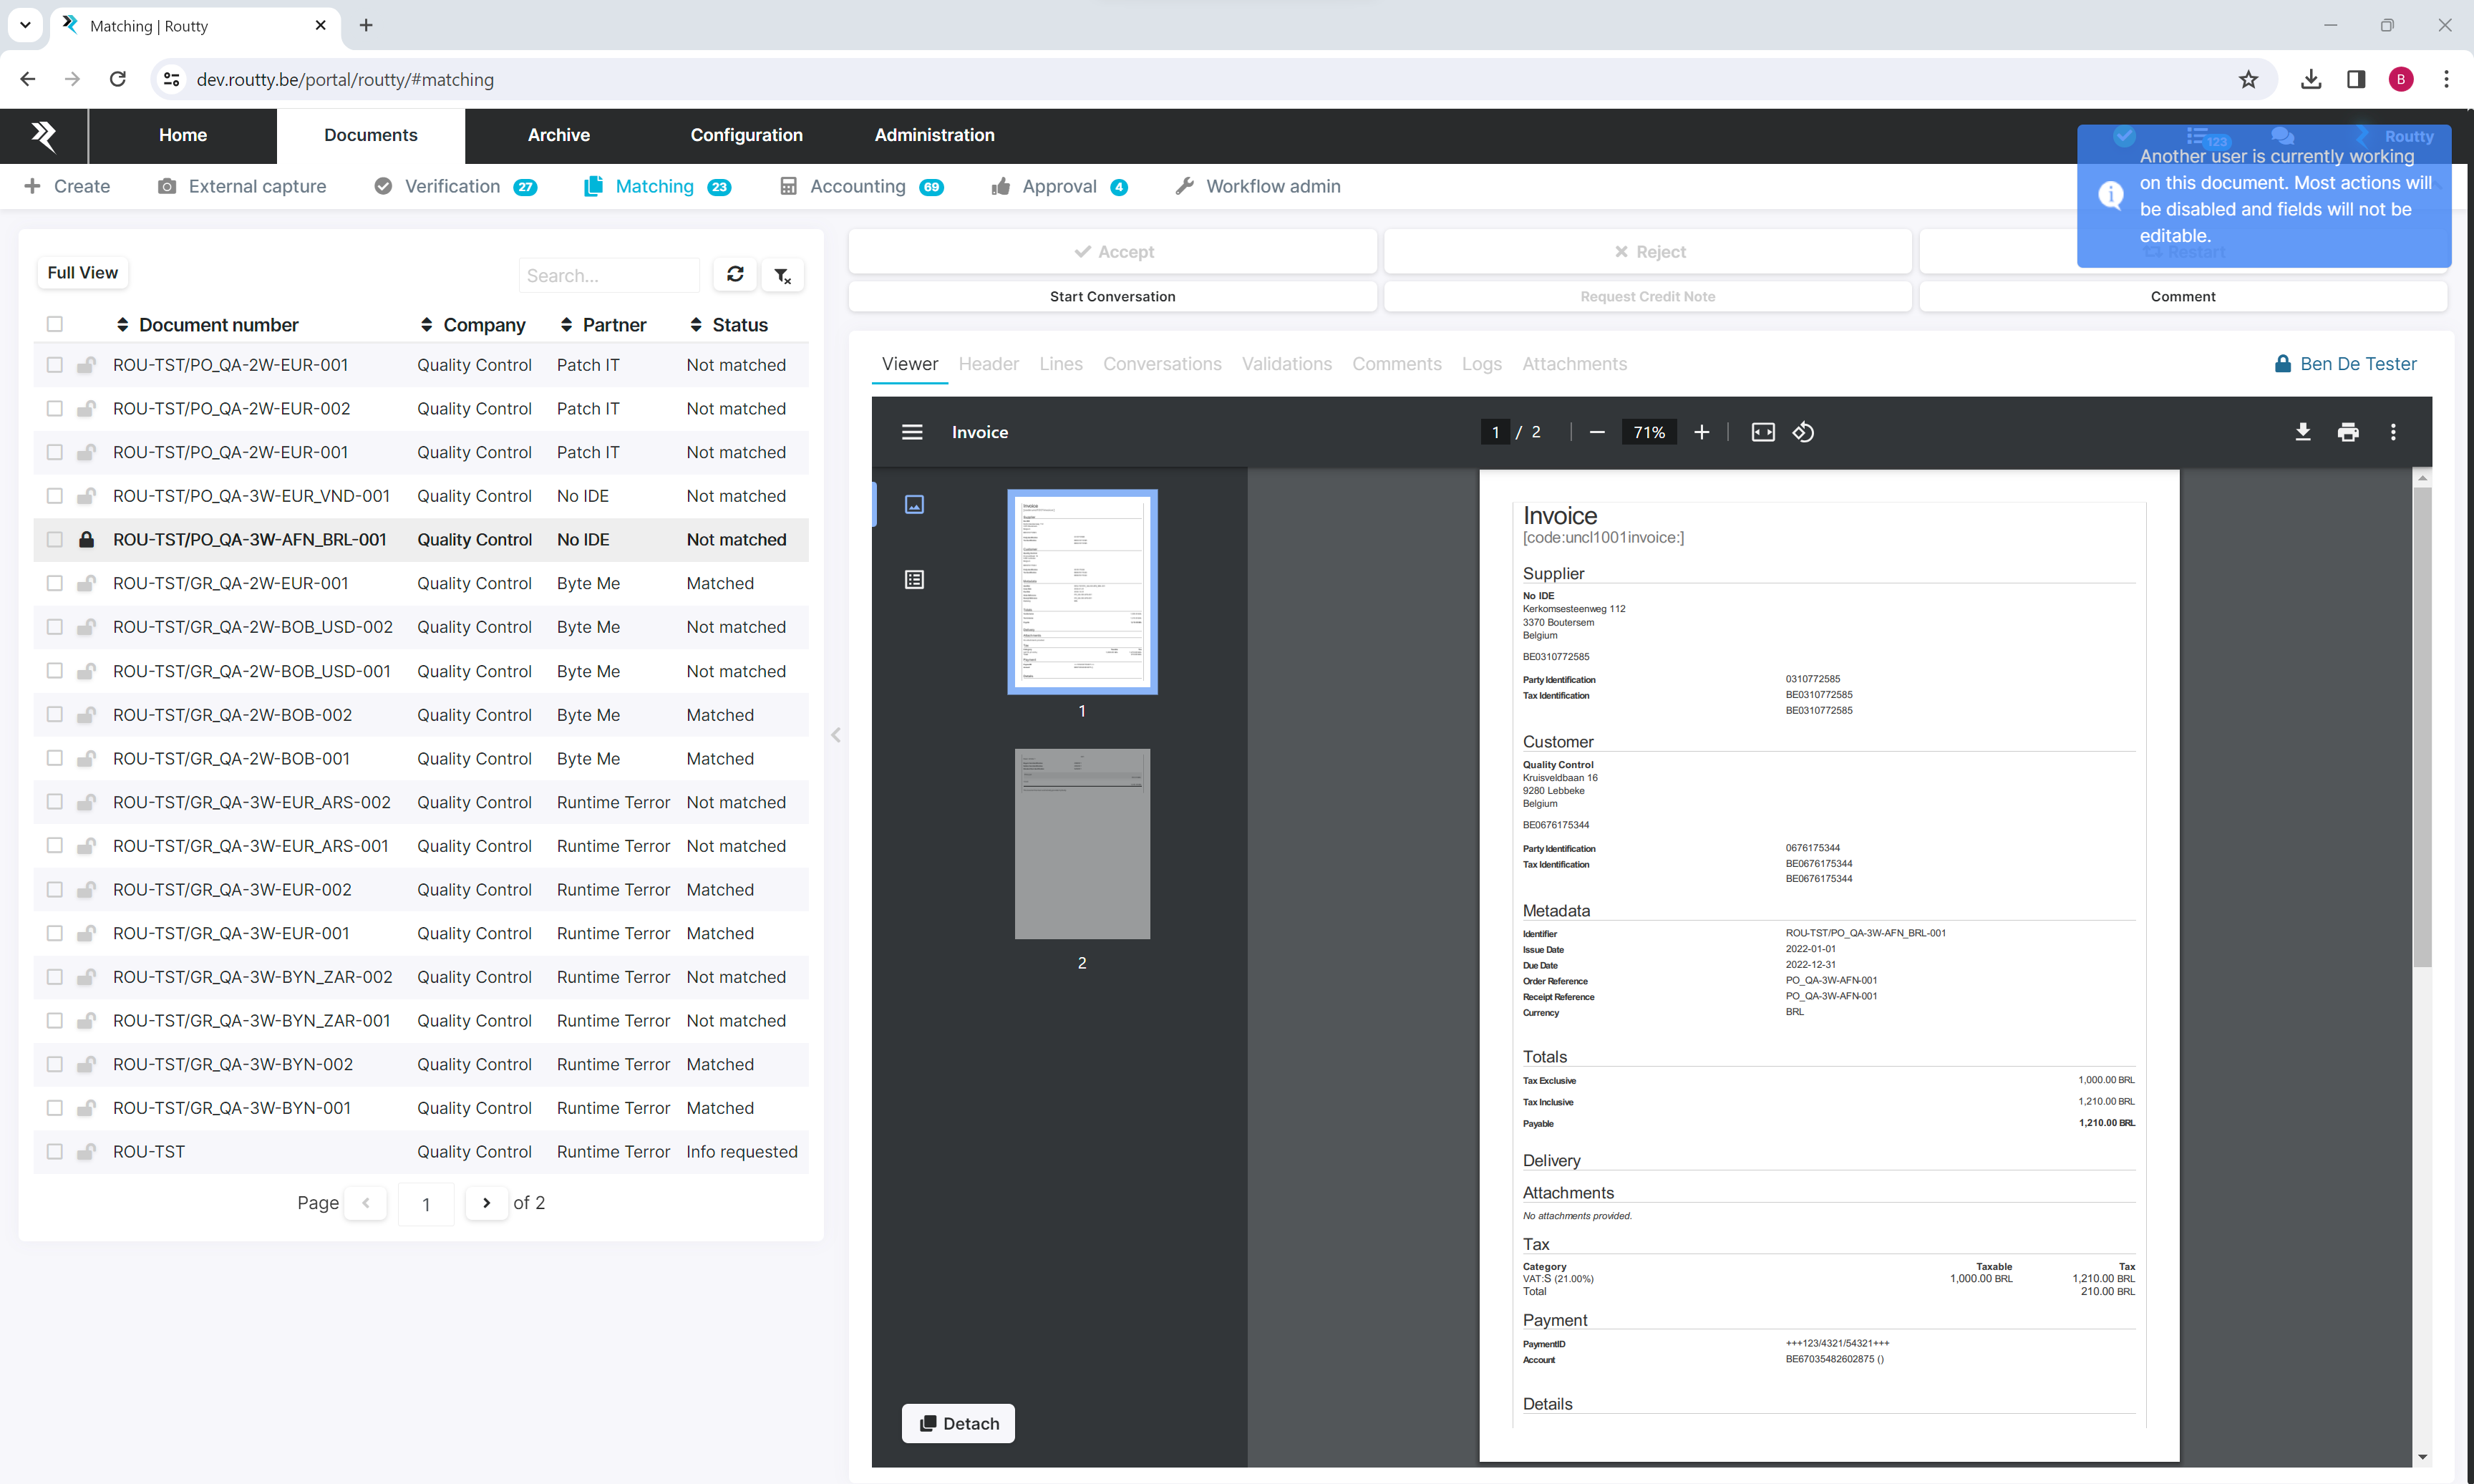
Task: Rotate the PDF counterclockwise
Action: 1803,432
